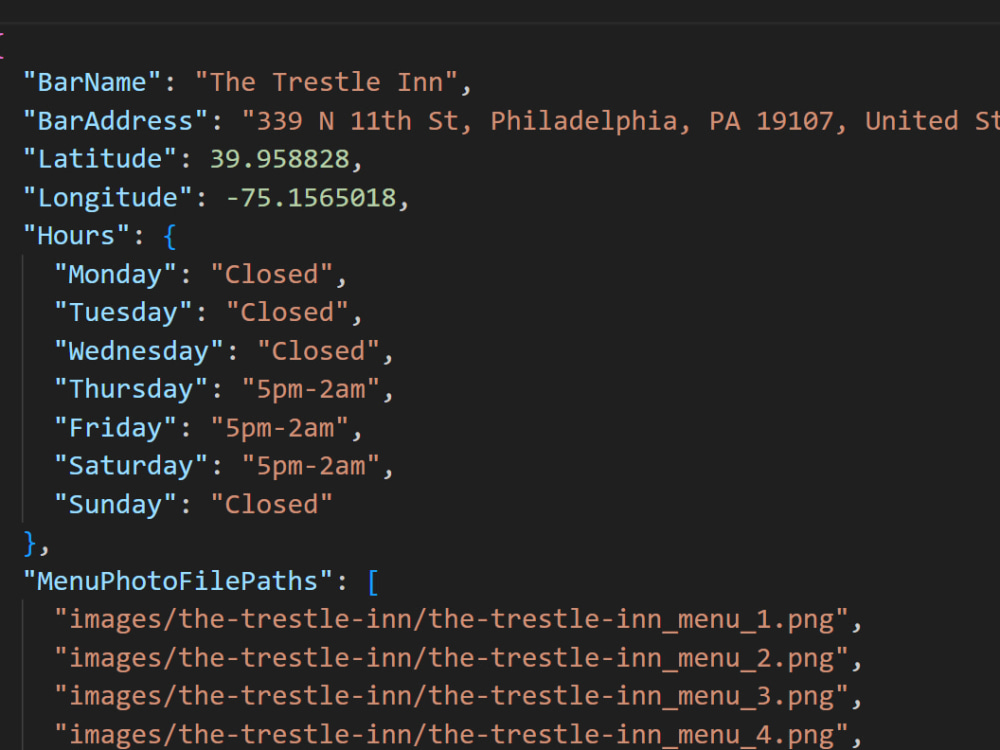
Task: Select Saturday's "5pm-2am" value
Action: point(311,466)
